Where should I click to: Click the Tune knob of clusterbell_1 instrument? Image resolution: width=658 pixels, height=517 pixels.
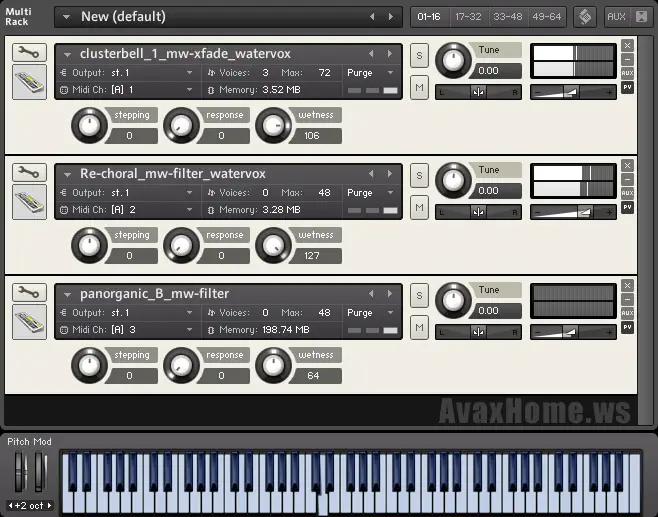pos(453,60)
